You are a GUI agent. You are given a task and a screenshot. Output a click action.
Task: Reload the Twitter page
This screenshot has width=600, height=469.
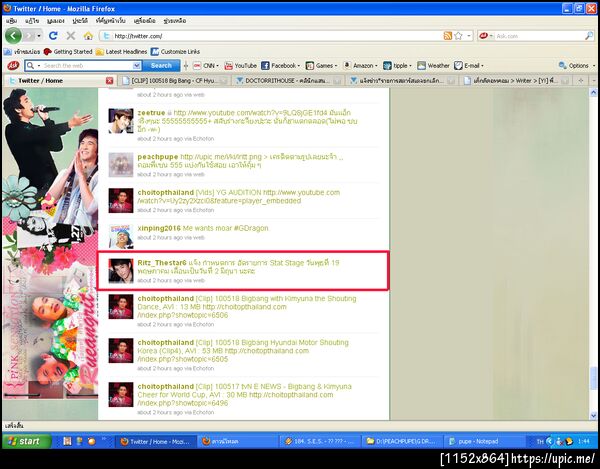(53, 36)
